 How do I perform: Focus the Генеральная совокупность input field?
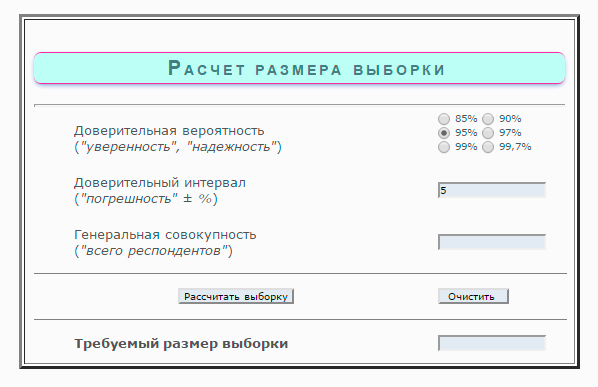tap(492, 242)
